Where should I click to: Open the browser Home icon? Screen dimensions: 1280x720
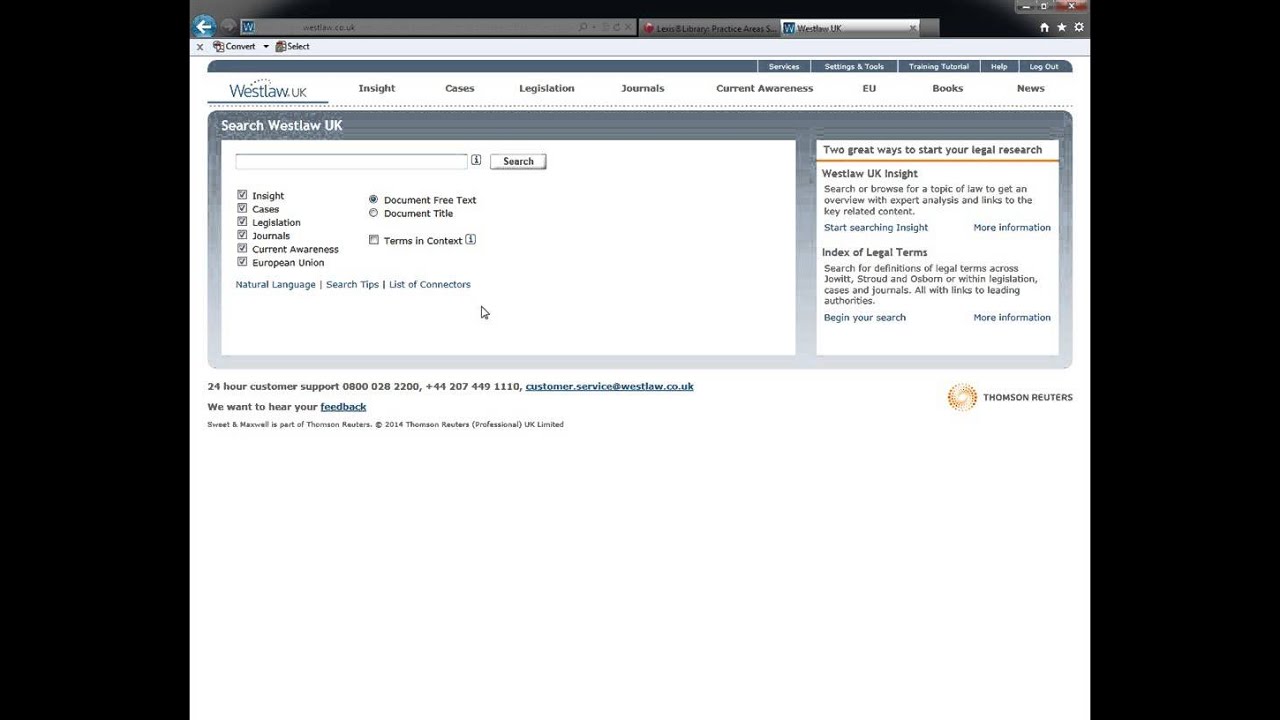(1044, 27)
